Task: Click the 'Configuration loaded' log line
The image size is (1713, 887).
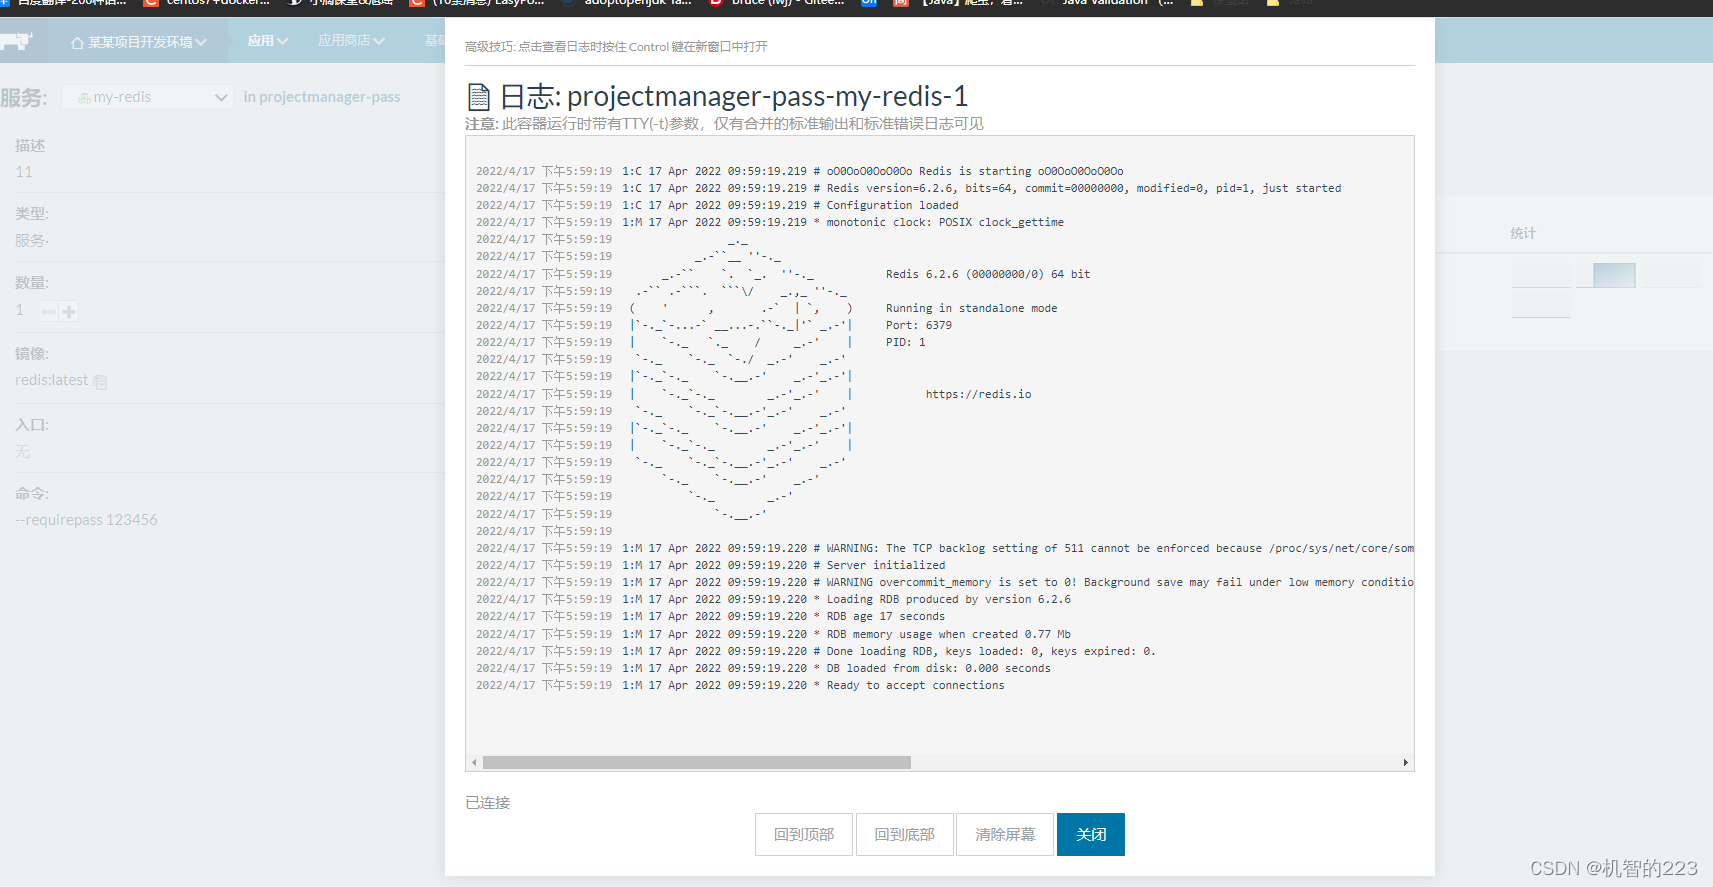Action: (x=717, y=205)
